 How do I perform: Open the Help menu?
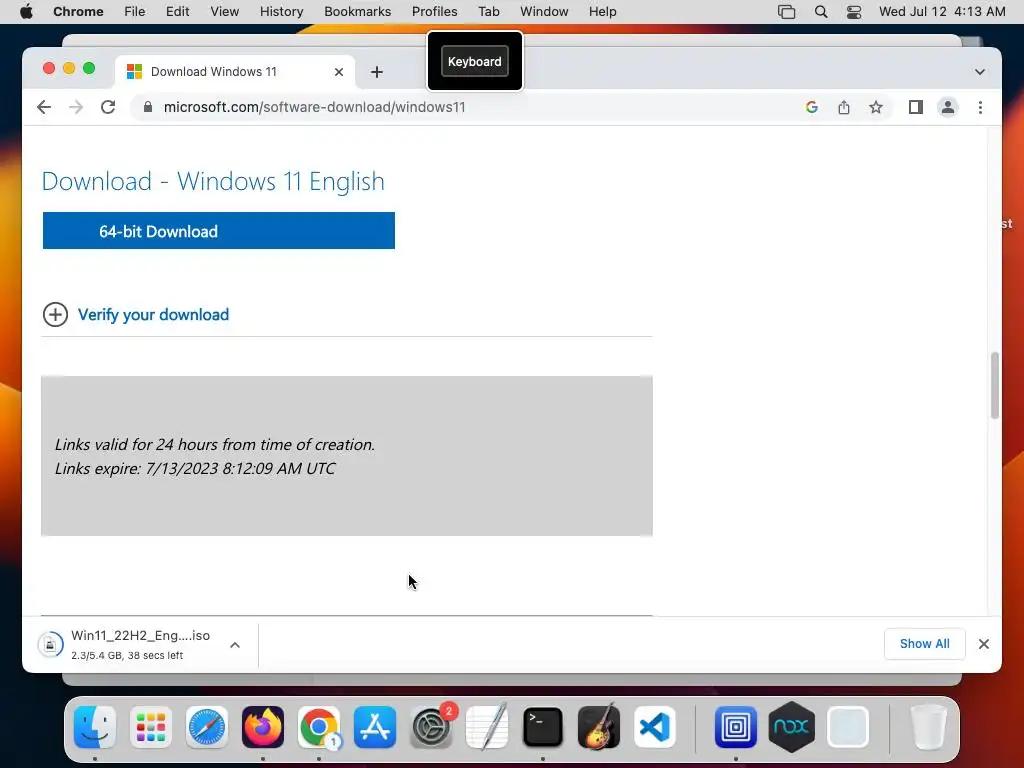pos(602,12)
